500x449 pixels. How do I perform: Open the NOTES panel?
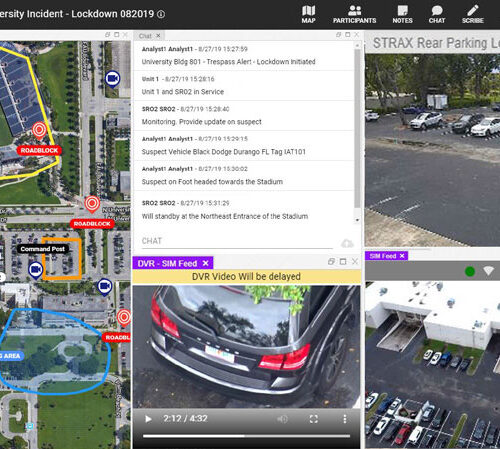[x=402, y=14]
